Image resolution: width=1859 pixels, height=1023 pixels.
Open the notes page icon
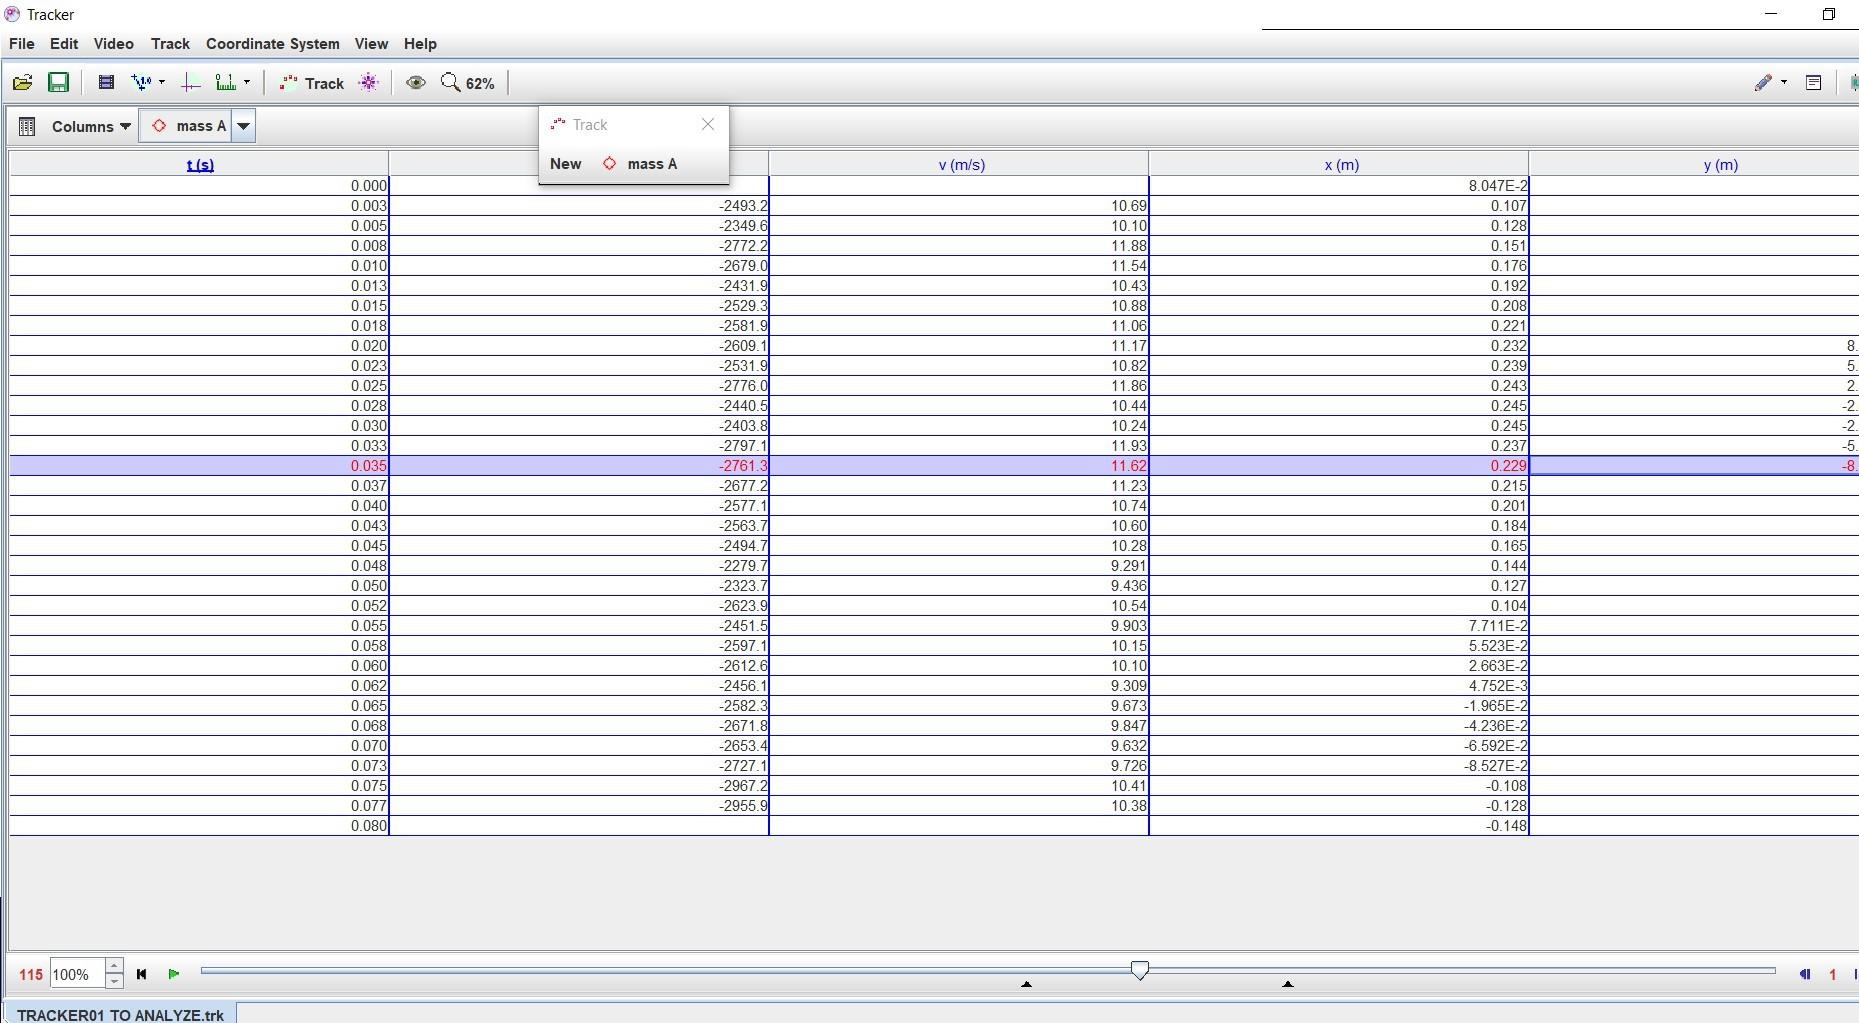(x=1814, y=83)
